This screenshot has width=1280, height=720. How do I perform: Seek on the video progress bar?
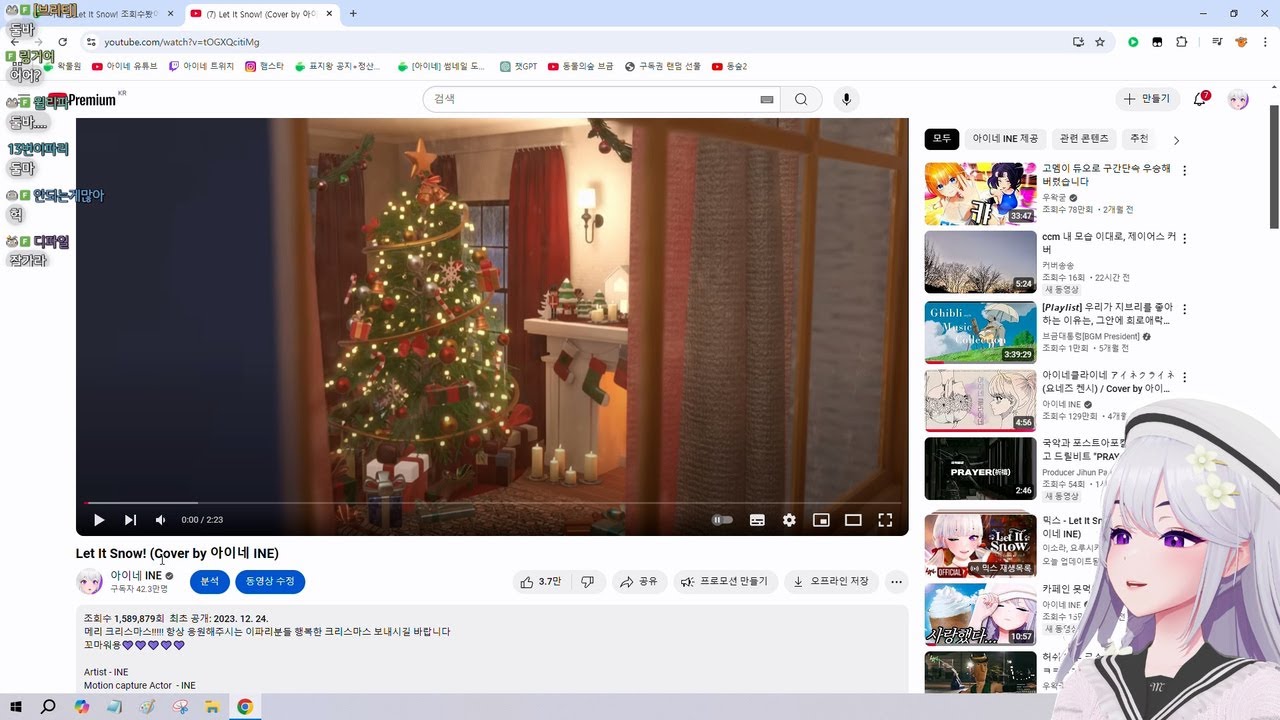pos(492,503)
